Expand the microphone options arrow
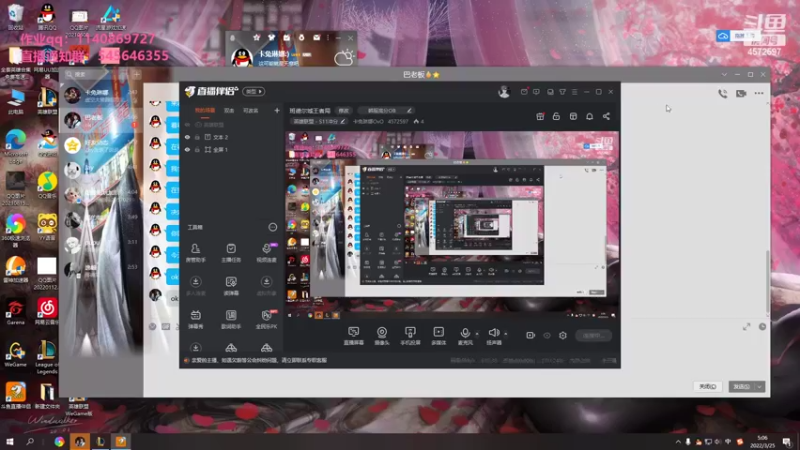The height and width of the screenshot is (450, 800). (477, 334)
